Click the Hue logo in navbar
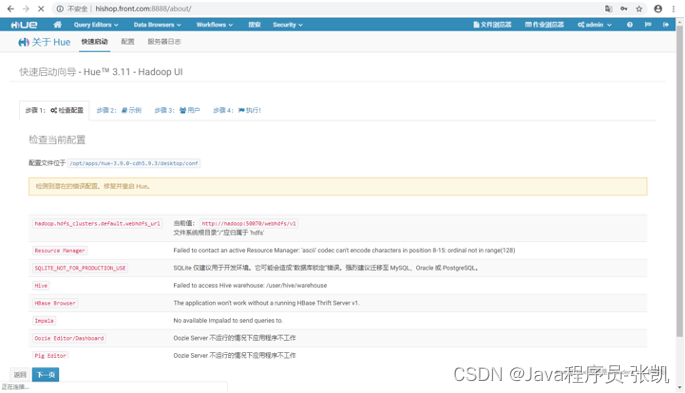This screenshot has width=685, height=393. 24,25
